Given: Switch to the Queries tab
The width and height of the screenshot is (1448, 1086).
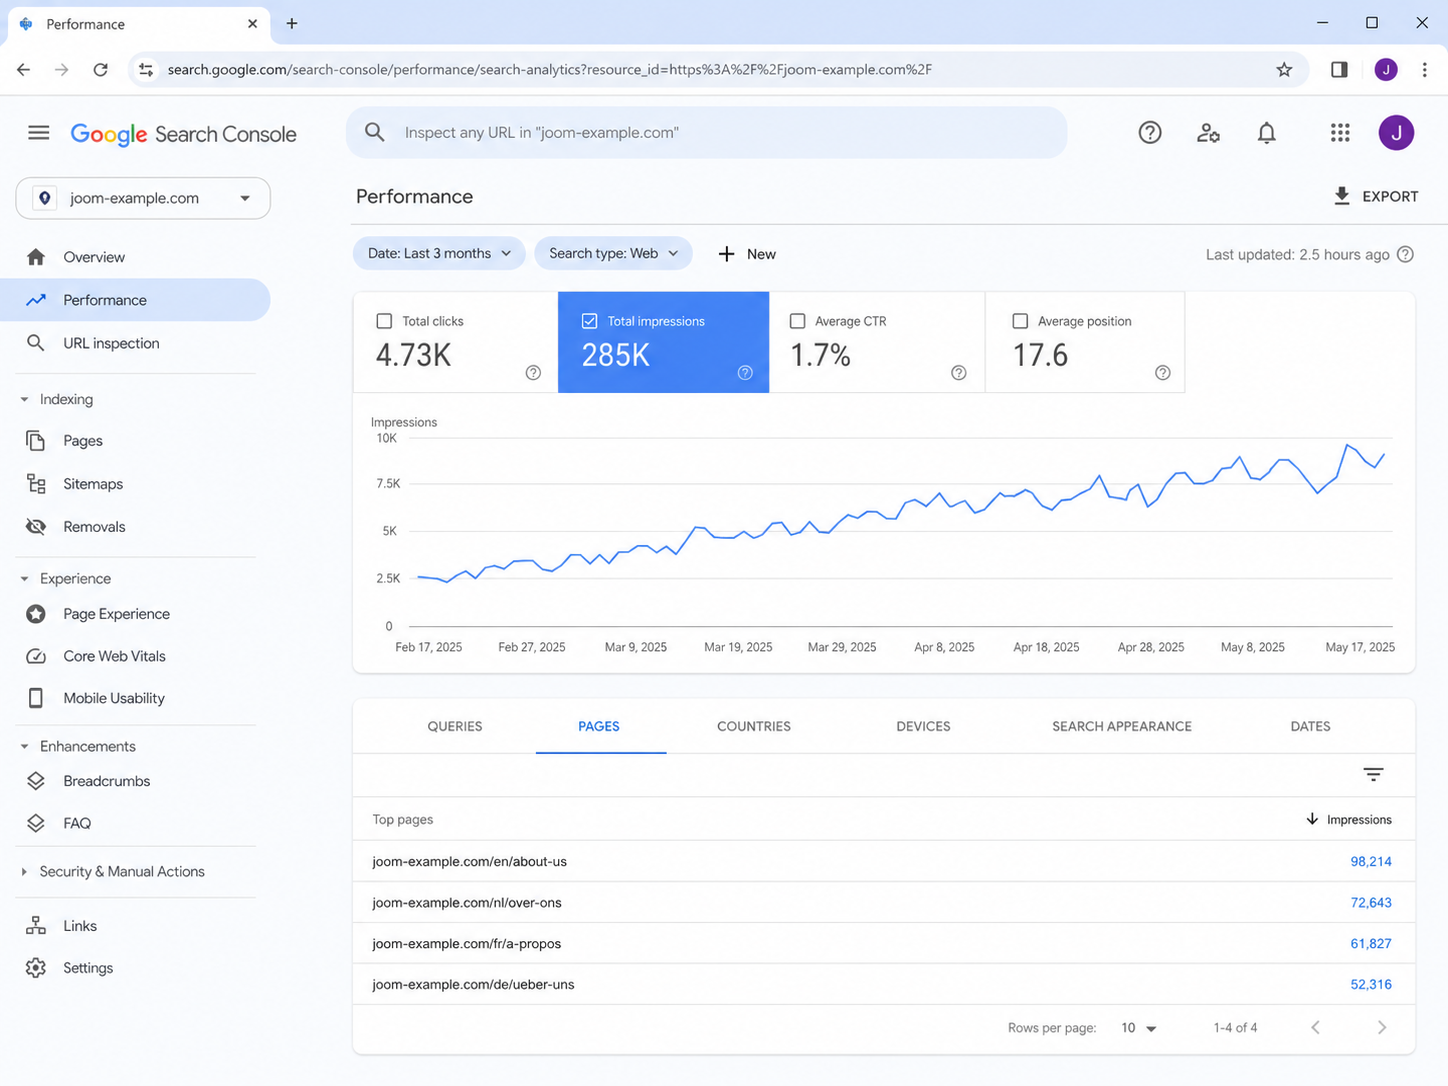Looking at the screenshot, I should tap(455, 727).
